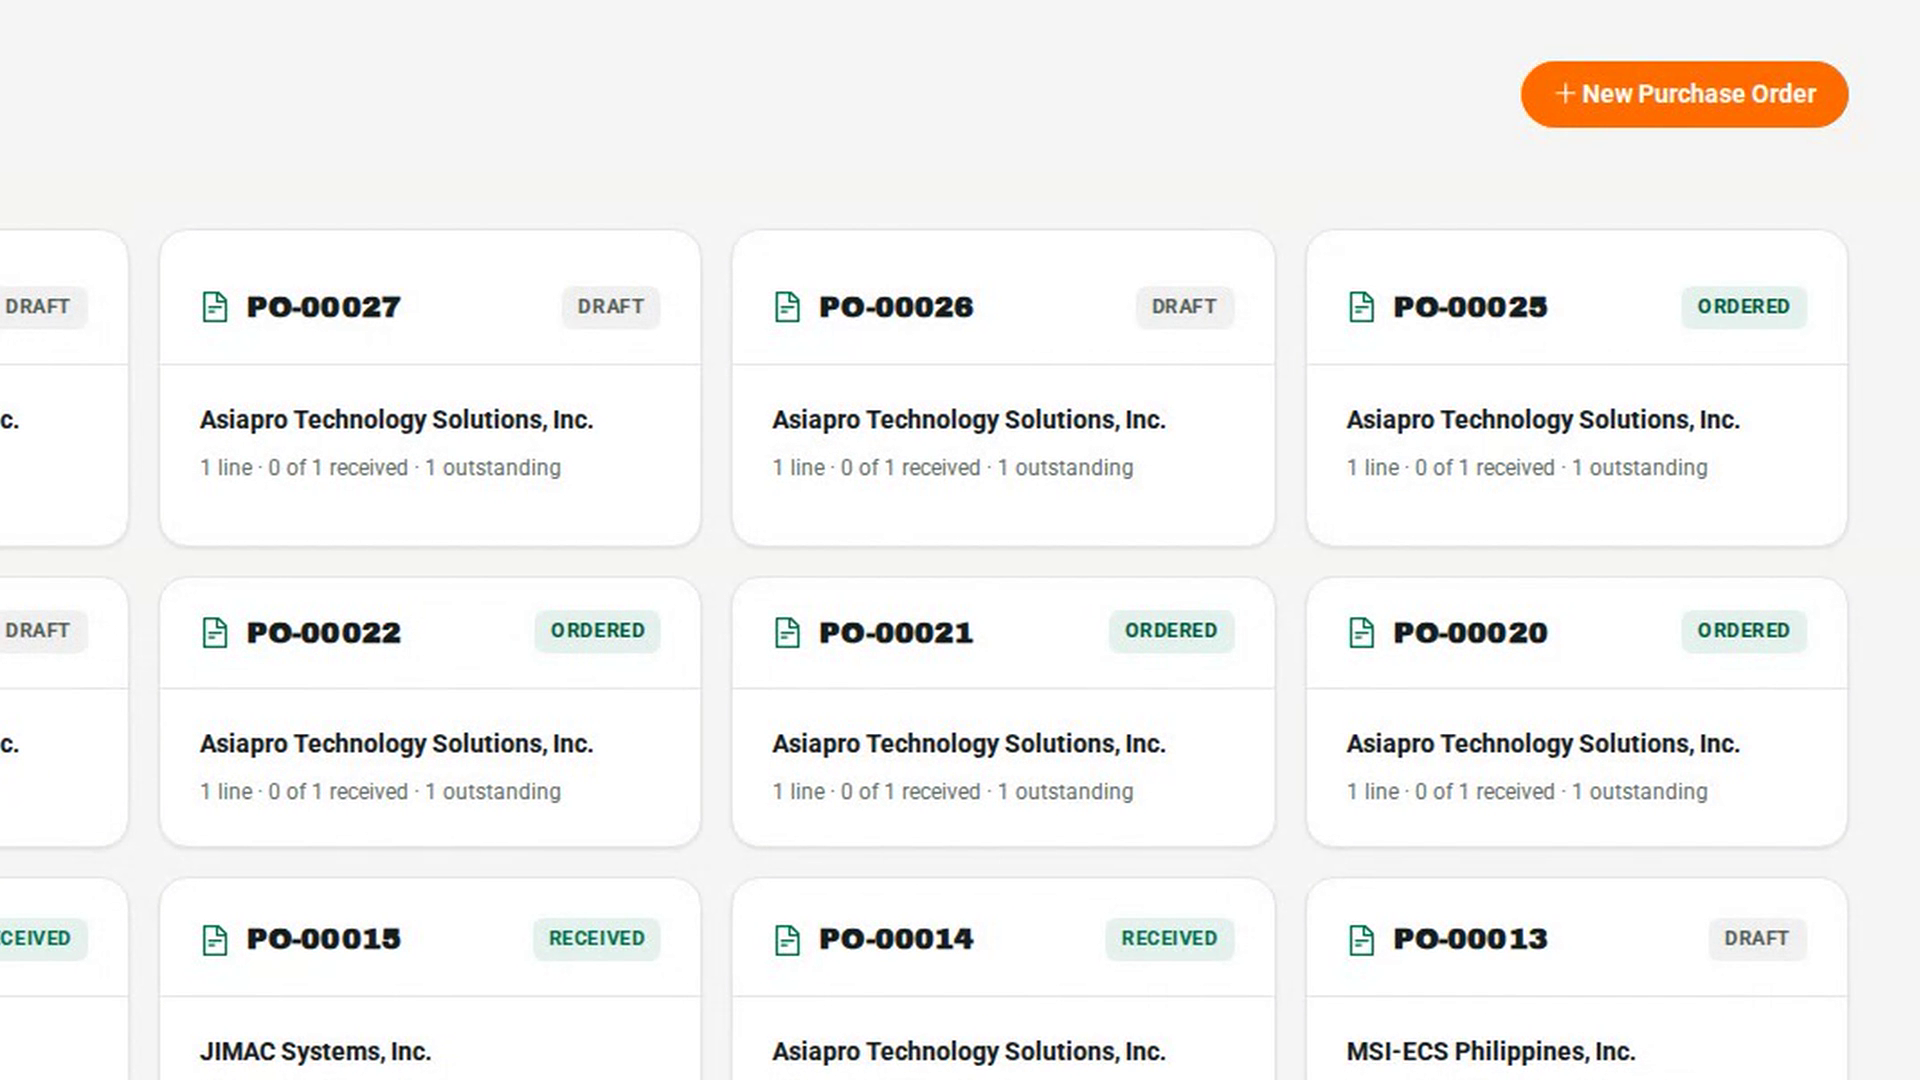
Task: Open purchase order PO-00015
Action: coord(324,939)
